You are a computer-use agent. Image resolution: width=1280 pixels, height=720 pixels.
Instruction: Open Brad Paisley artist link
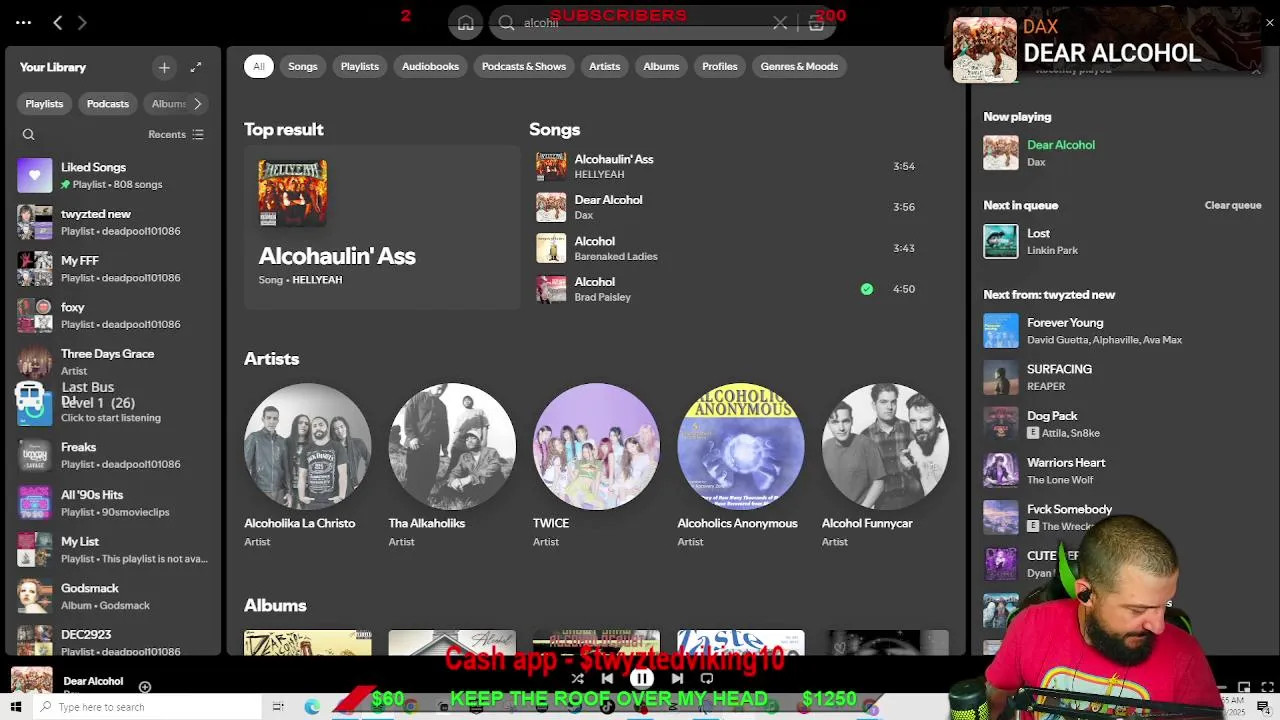tap(602, 297)
